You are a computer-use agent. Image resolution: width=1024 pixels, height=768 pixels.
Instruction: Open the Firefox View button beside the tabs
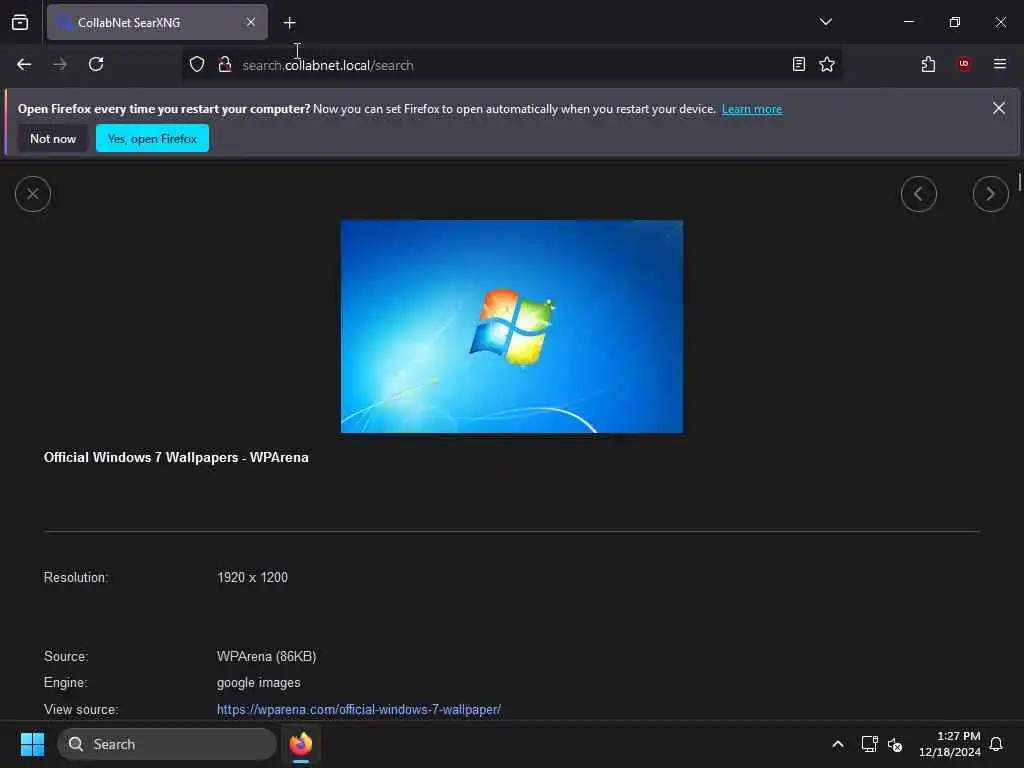click(x=20, y=22)
